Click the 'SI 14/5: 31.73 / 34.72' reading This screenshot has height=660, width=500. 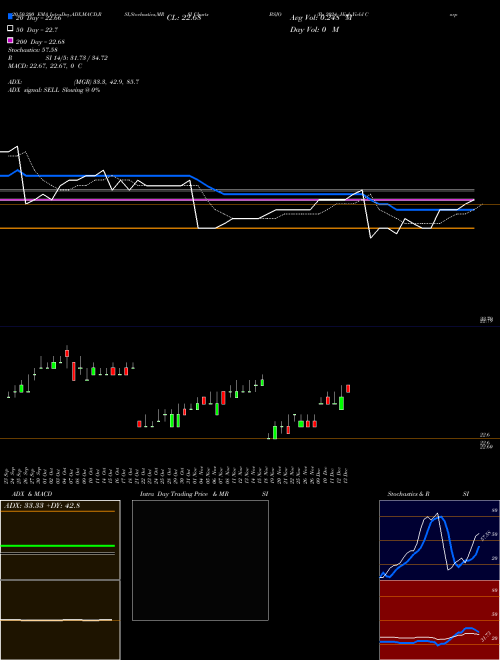[x=77, y=58]
